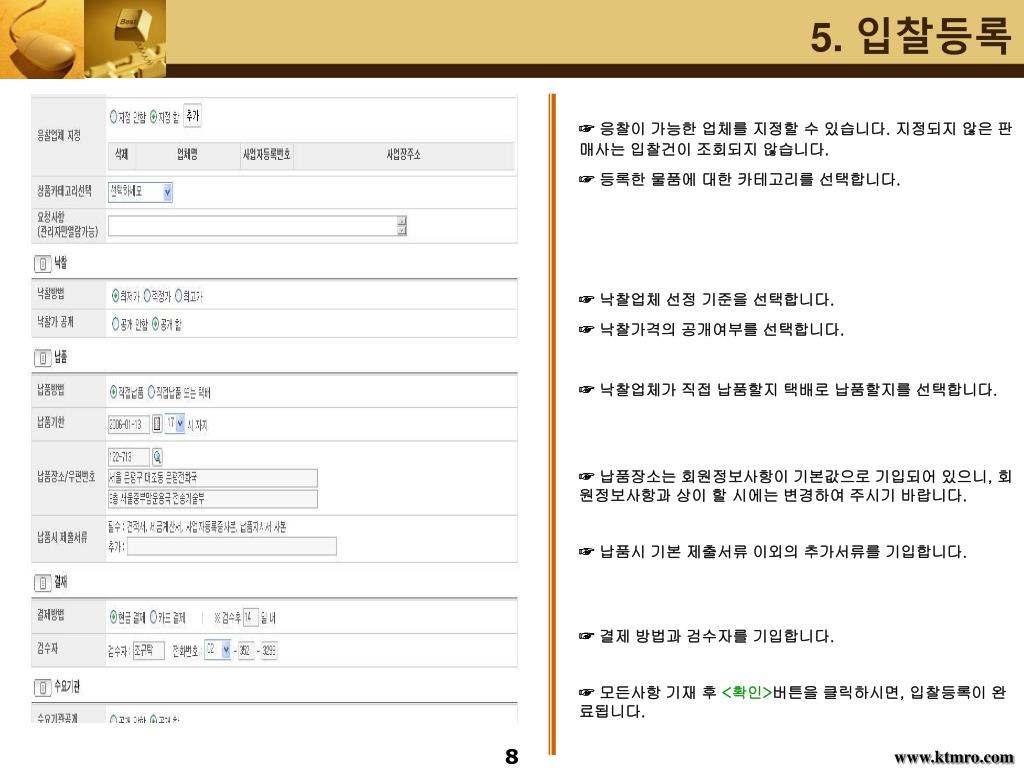
Task: Click the up arrow of the 요청사항 scrollbar
Action: (x=402, y=221)
